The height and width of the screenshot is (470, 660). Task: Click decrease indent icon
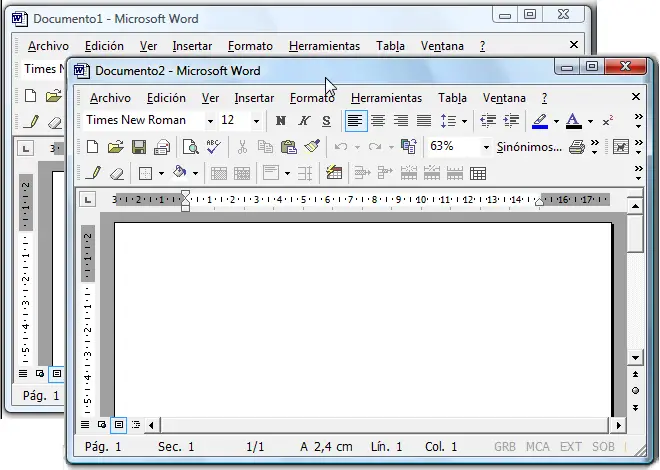[x=488, y=121]
